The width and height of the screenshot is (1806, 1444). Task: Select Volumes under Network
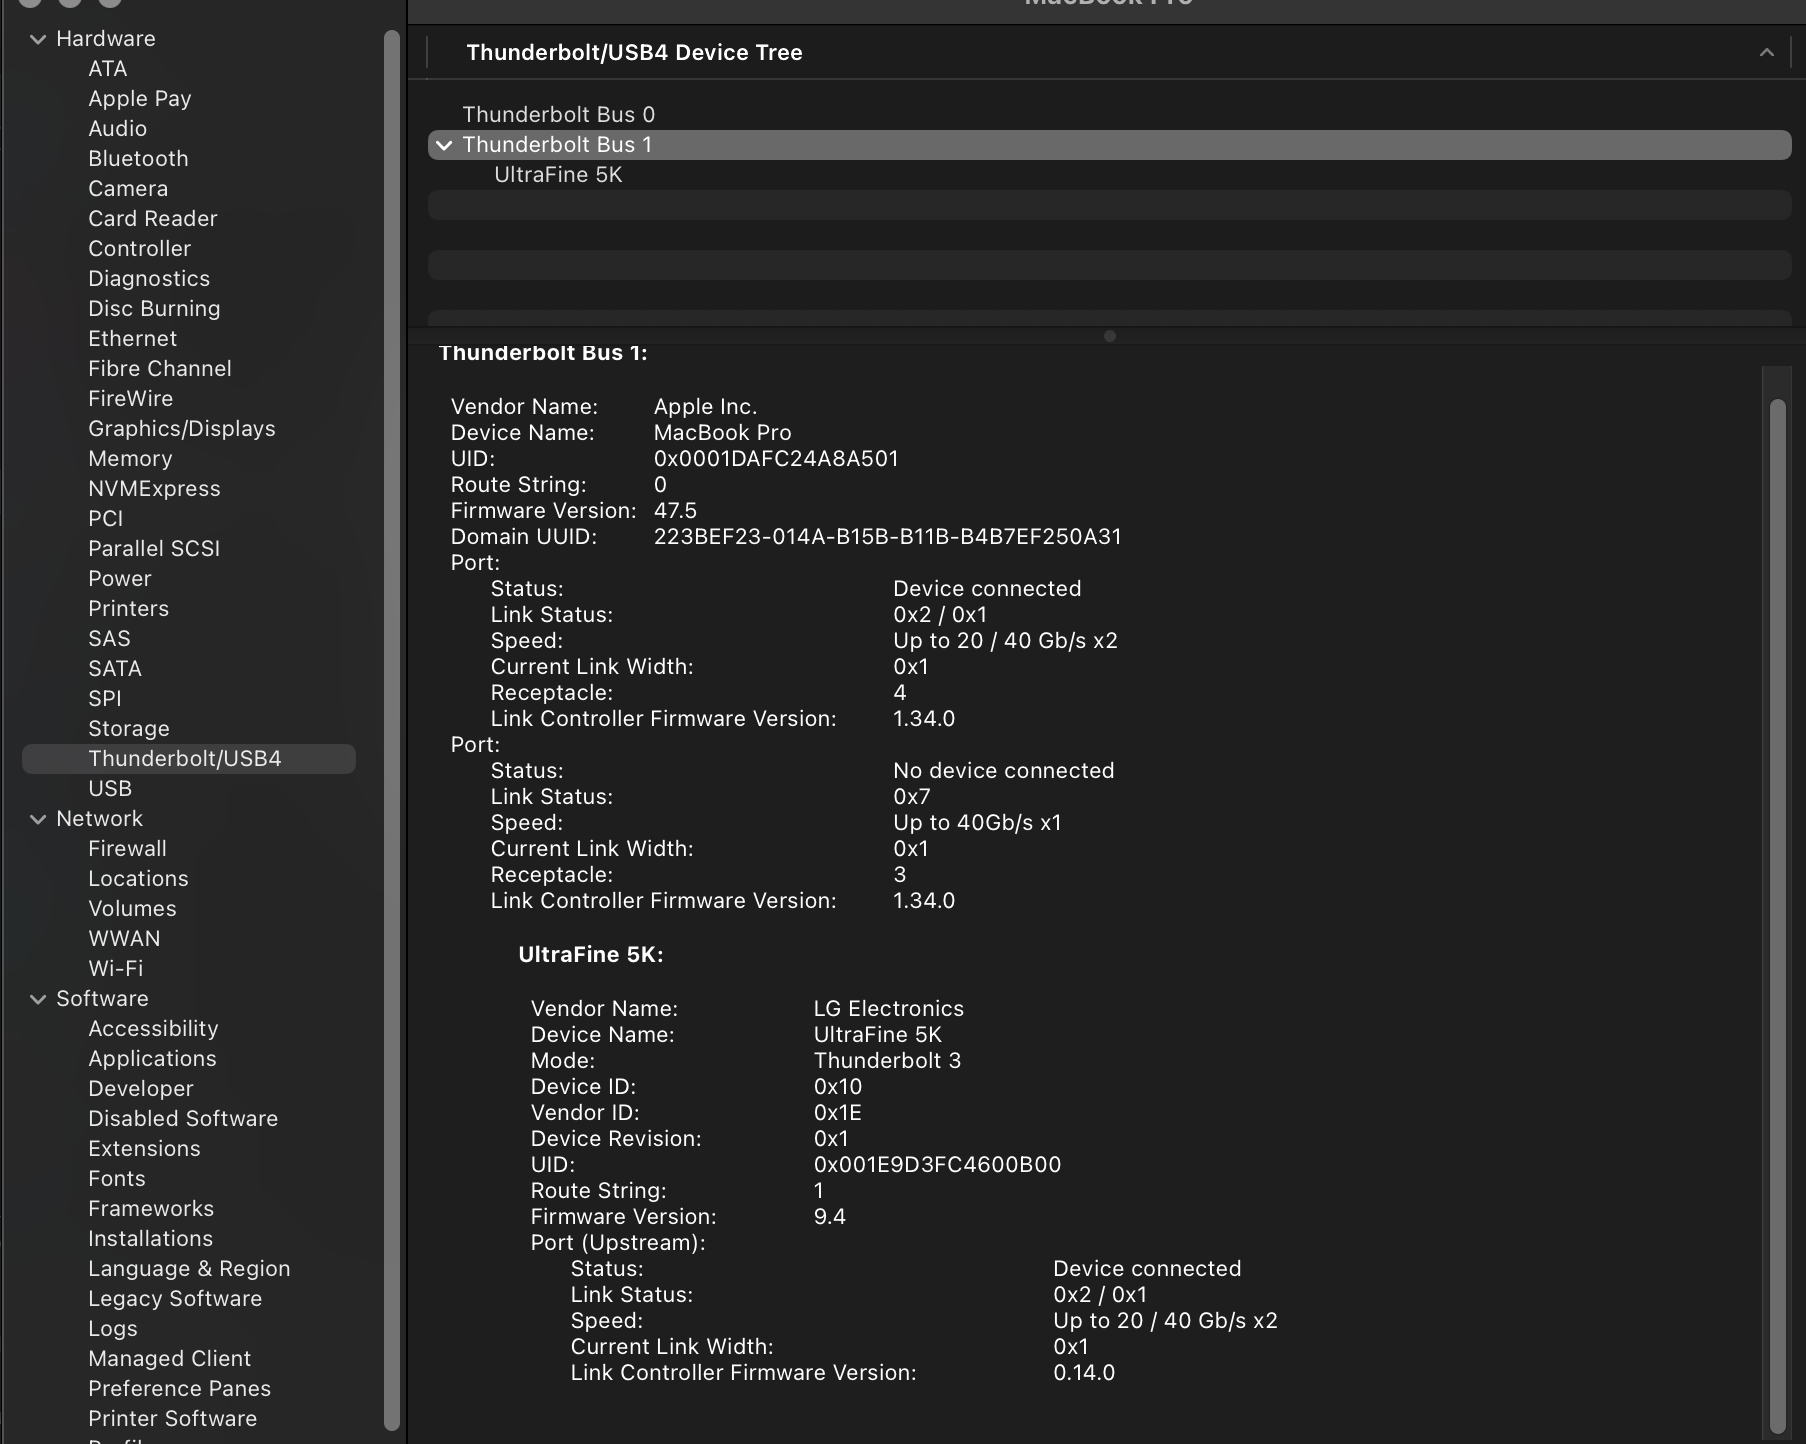tap(132, 909)
